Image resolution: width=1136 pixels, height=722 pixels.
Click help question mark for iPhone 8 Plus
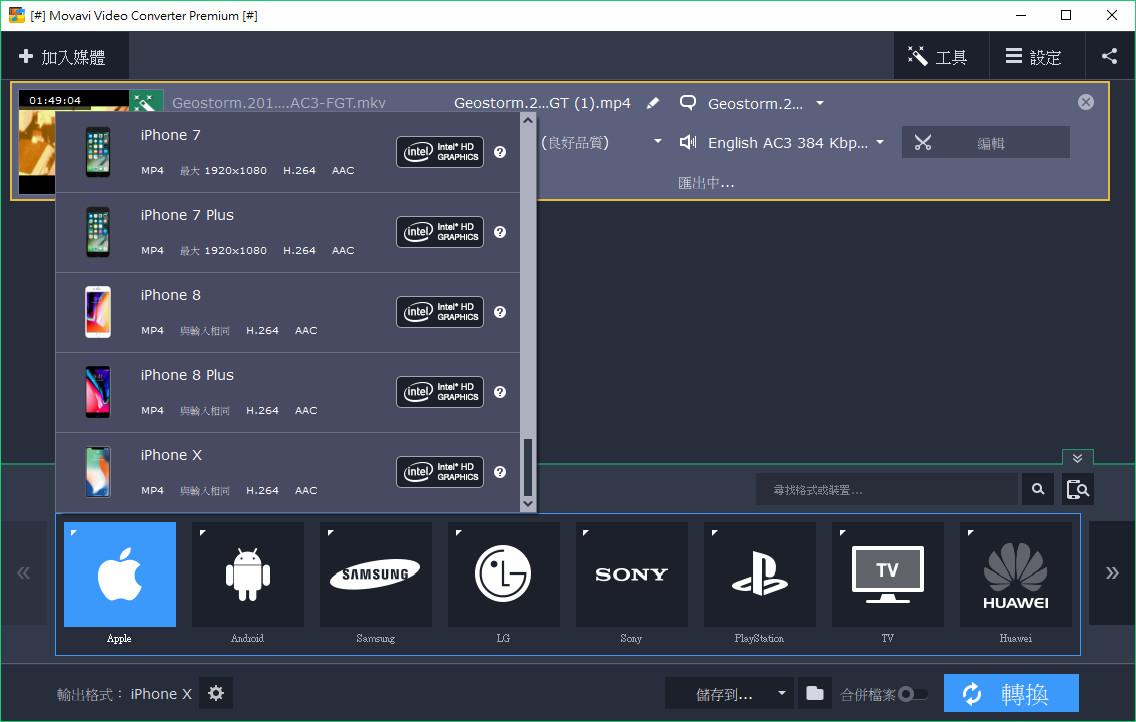coord(500,392)
